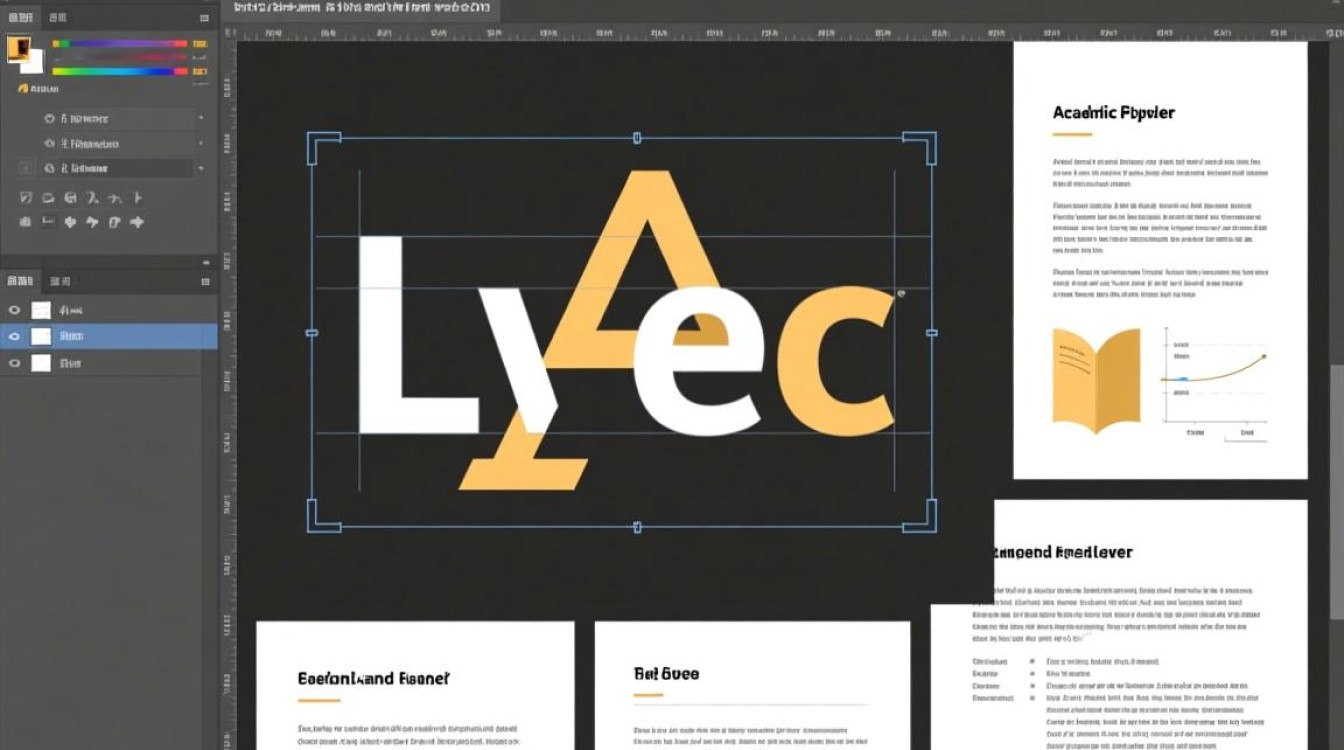Adjust the top rainbow color slider
Image resolution: width=1344 pixels, height=750 pixels.
pos(120,44)
